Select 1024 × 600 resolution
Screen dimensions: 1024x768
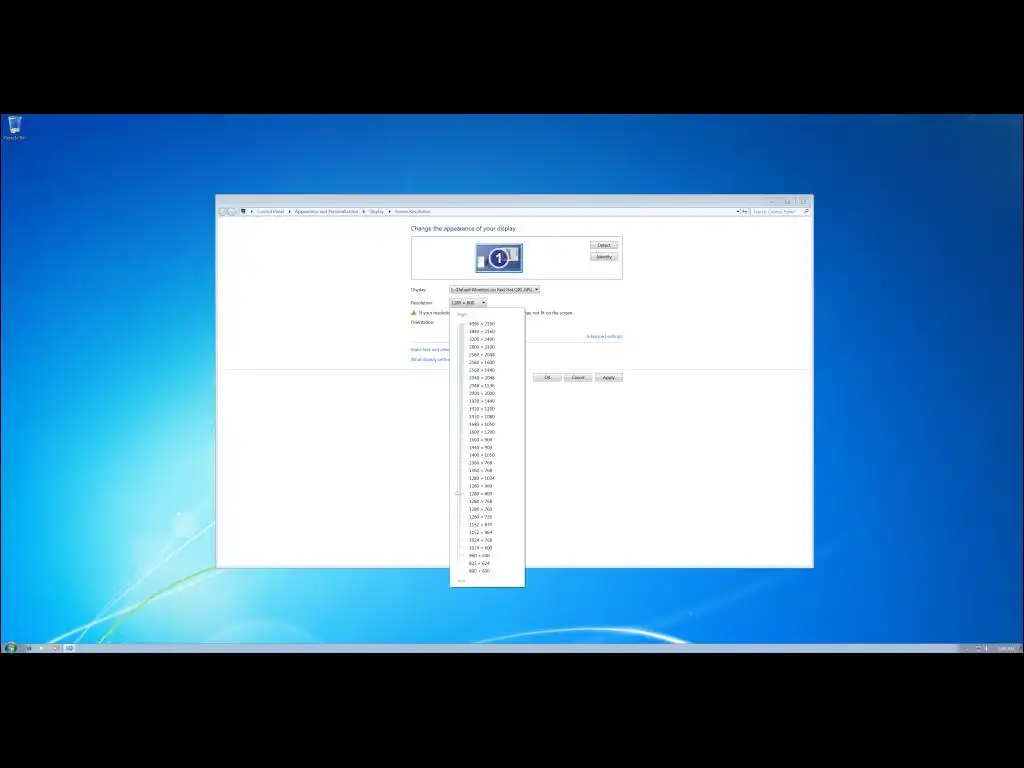point(481,549)
